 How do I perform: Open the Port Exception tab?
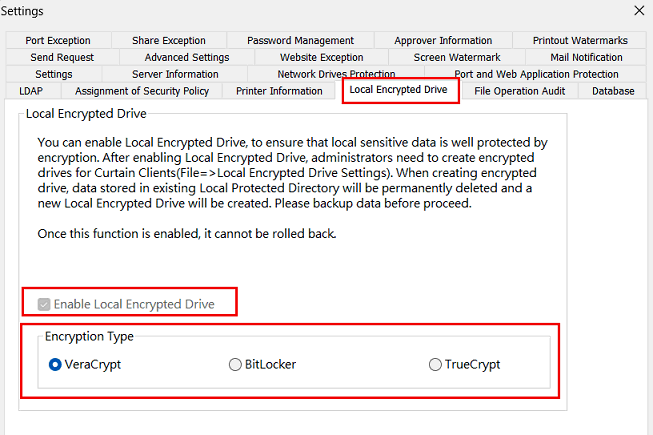coord(58,41)
